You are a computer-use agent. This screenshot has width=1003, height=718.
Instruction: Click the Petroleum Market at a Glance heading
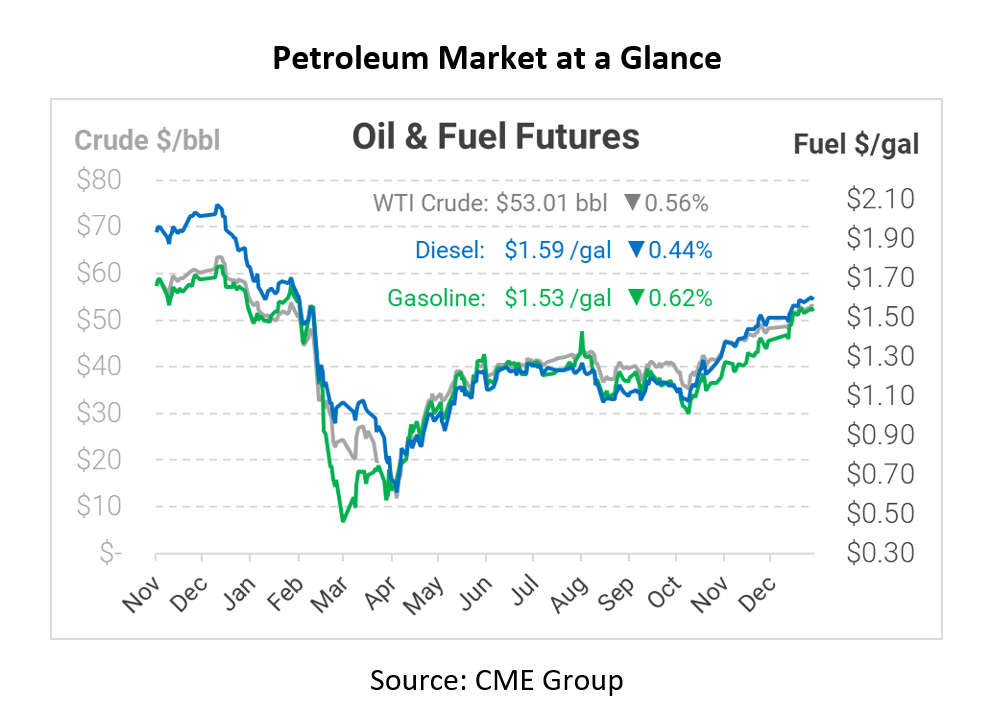(x=497, y=59)
